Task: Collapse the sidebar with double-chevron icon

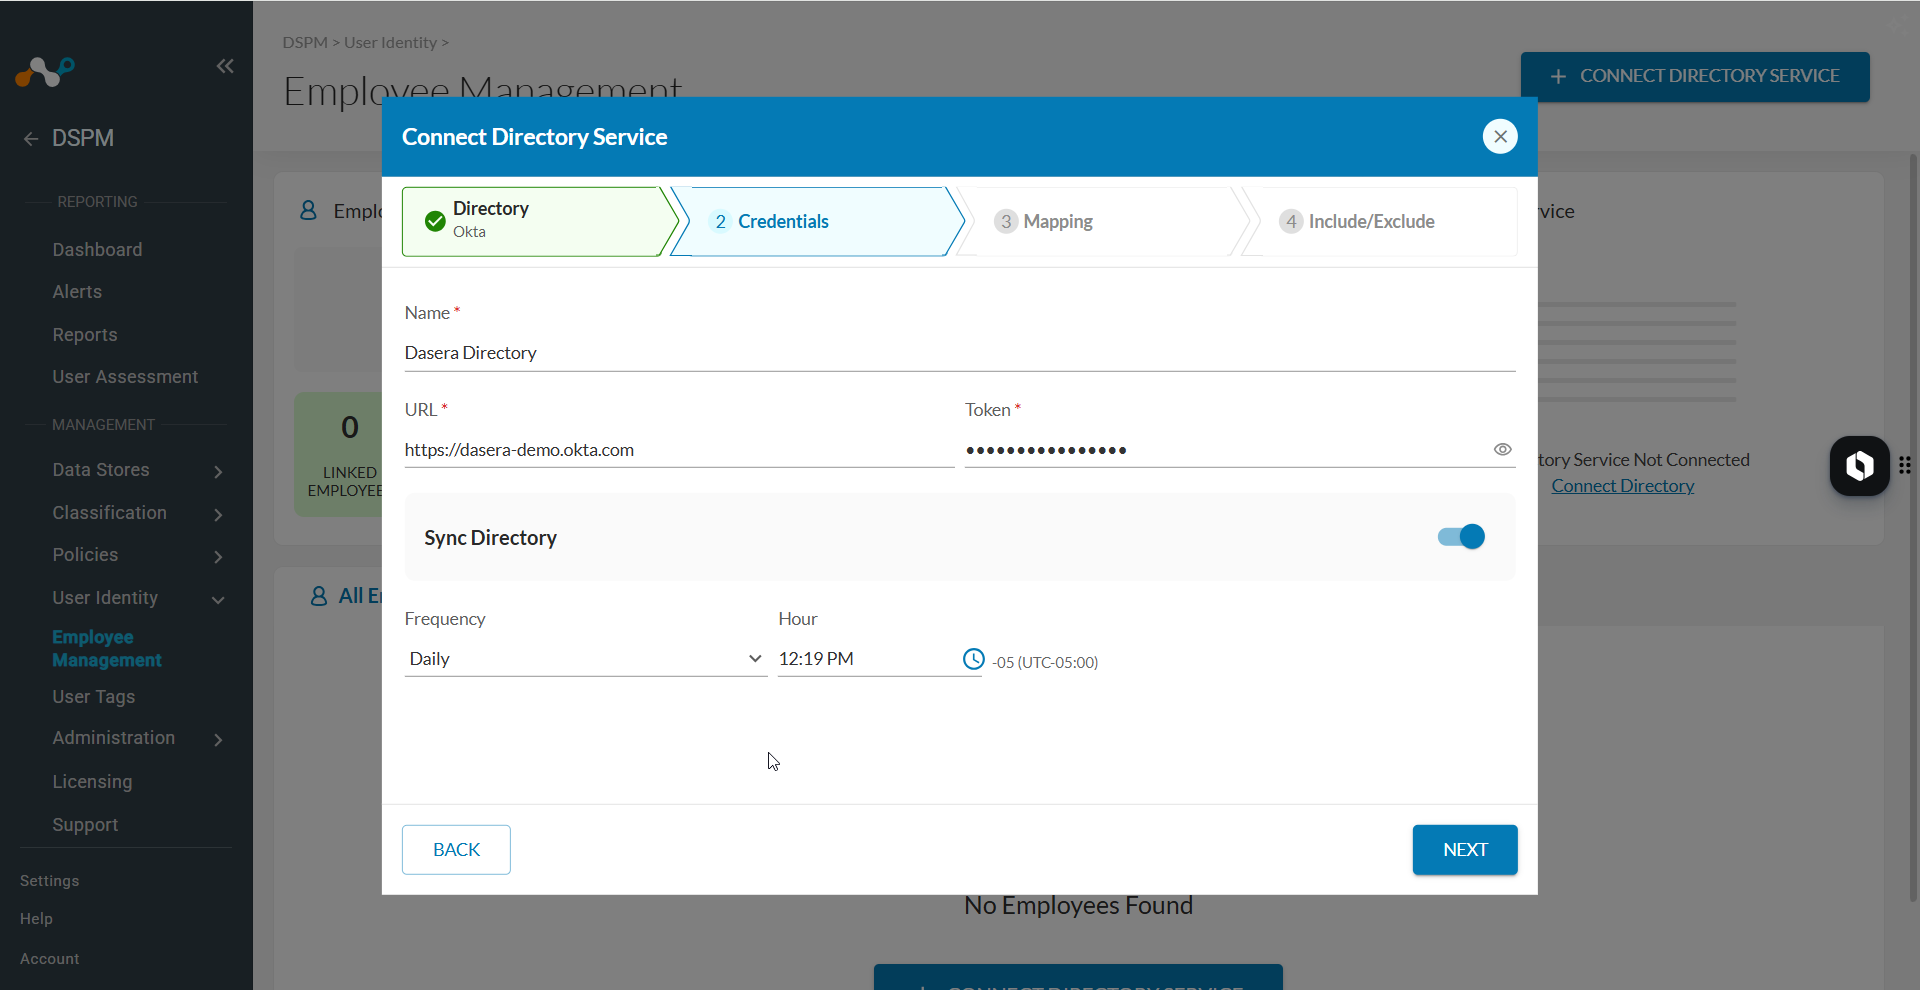Action: coord(225,66)
